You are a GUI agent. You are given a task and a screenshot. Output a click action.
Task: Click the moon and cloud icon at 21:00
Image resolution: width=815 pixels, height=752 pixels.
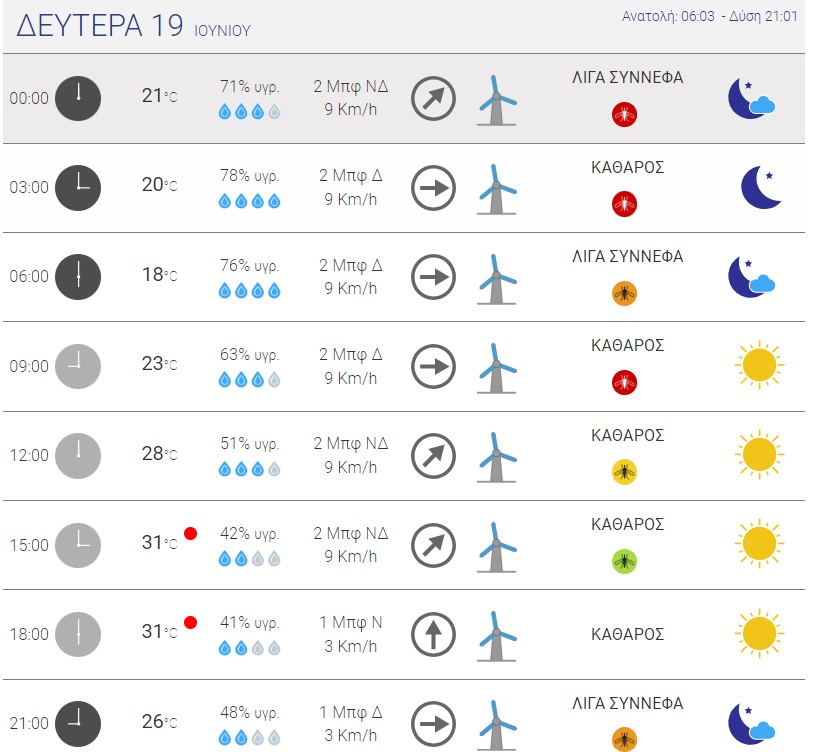pos(752,724)
